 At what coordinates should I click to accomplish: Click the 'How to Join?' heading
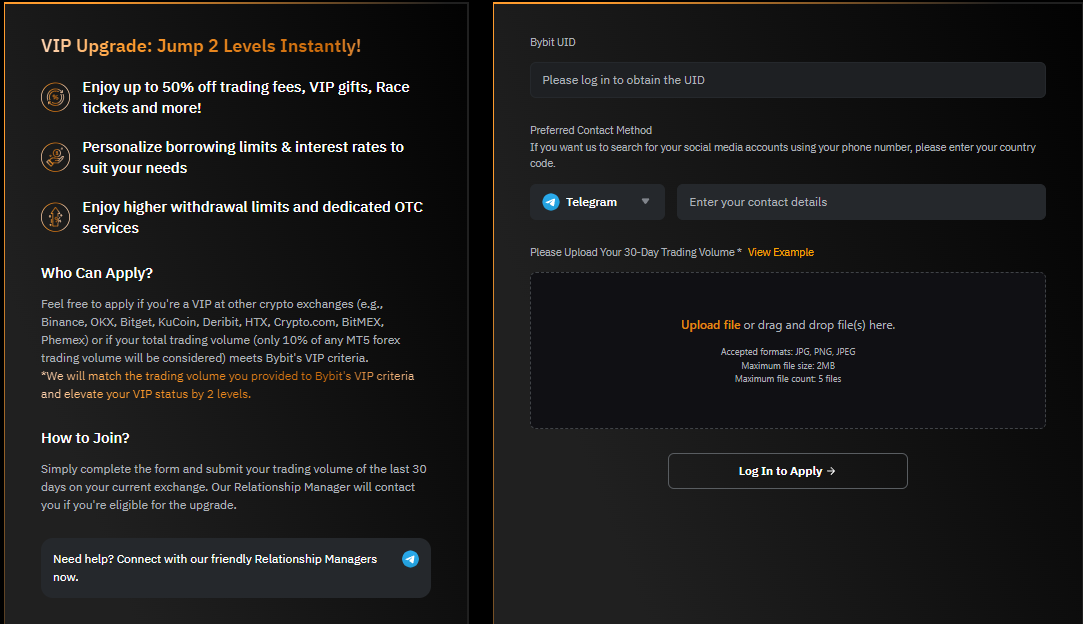tap(85, 438)
